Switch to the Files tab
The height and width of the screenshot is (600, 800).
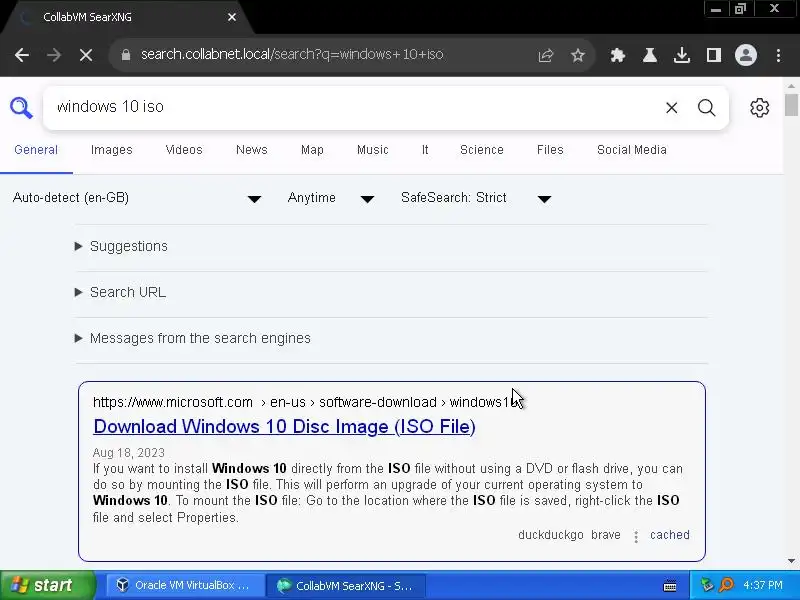(550, 150)
